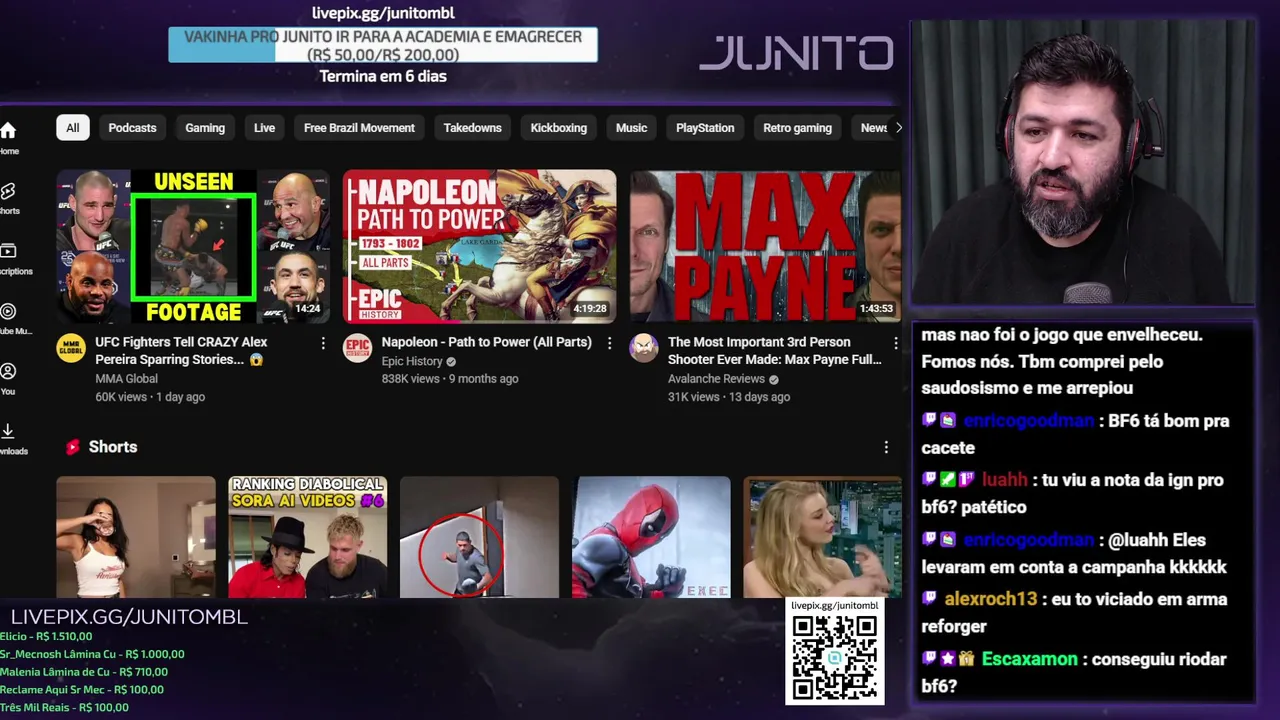Select the All filter chip
Screen dimensions: 1280x720
tap(73, 128)
